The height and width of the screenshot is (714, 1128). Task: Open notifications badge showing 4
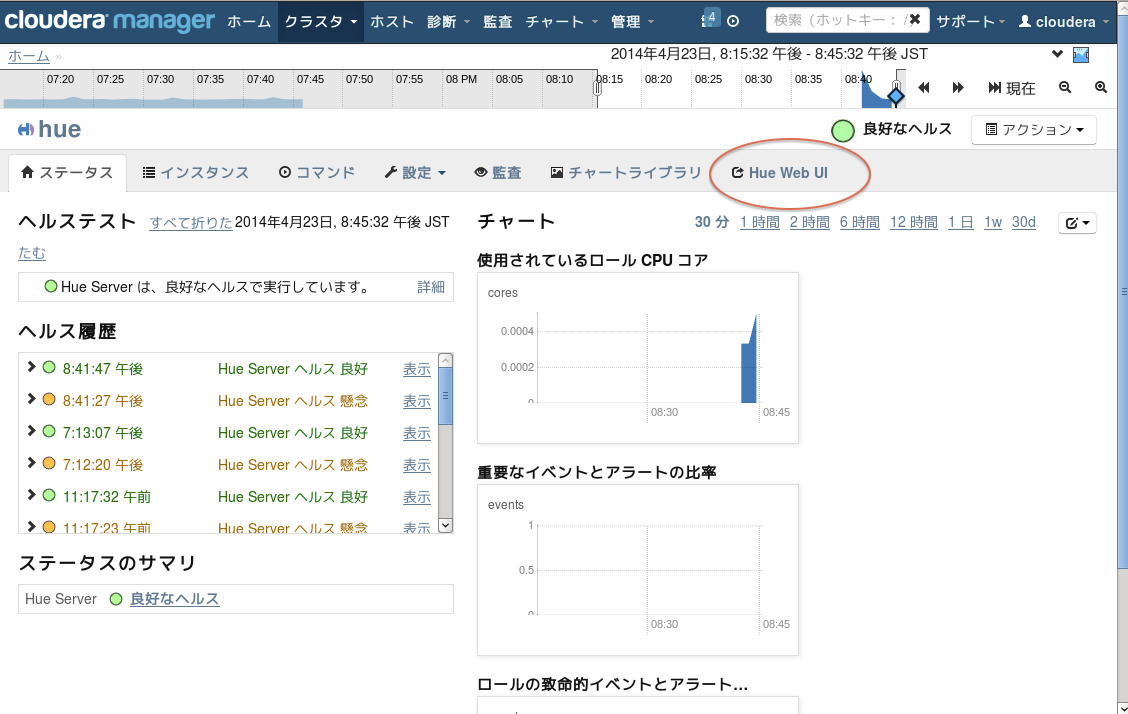click(710, 18)
